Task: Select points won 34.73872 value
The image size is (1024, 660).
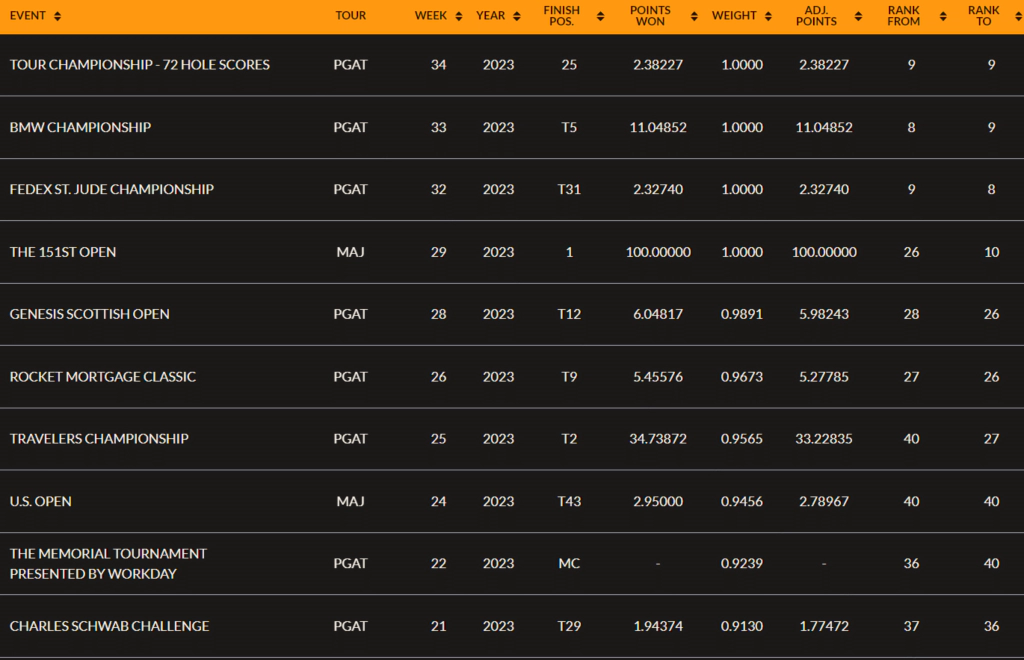Action: [658, 439]
